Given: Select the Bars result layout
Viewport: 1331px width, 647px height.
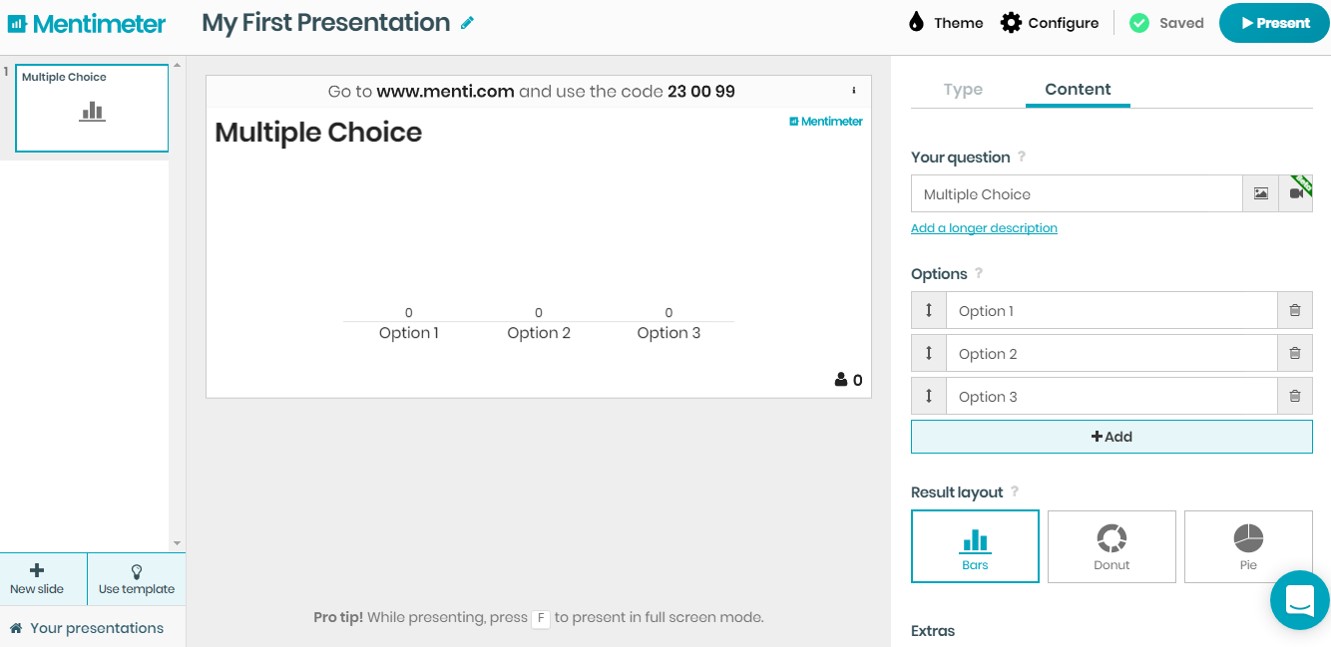Looking at the screenshot, I should [975, 546].
